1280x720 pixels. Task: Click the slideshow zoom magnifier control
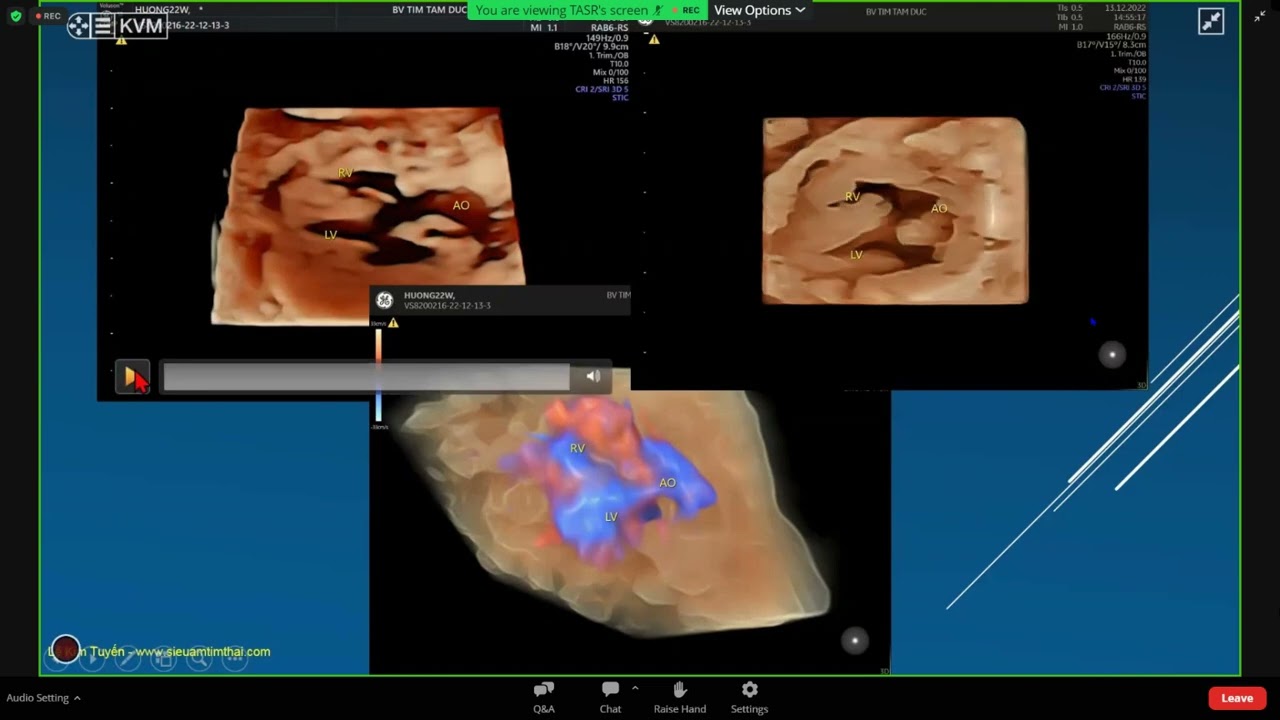tap(199, 657)
